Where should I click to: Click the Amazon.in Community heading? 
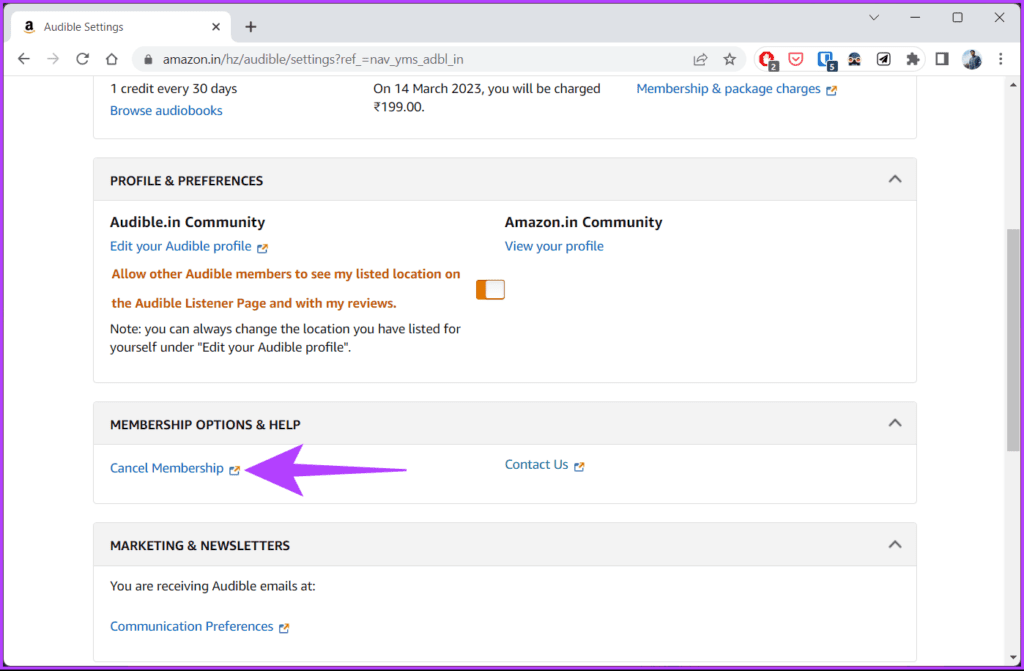tap(583, 222)
